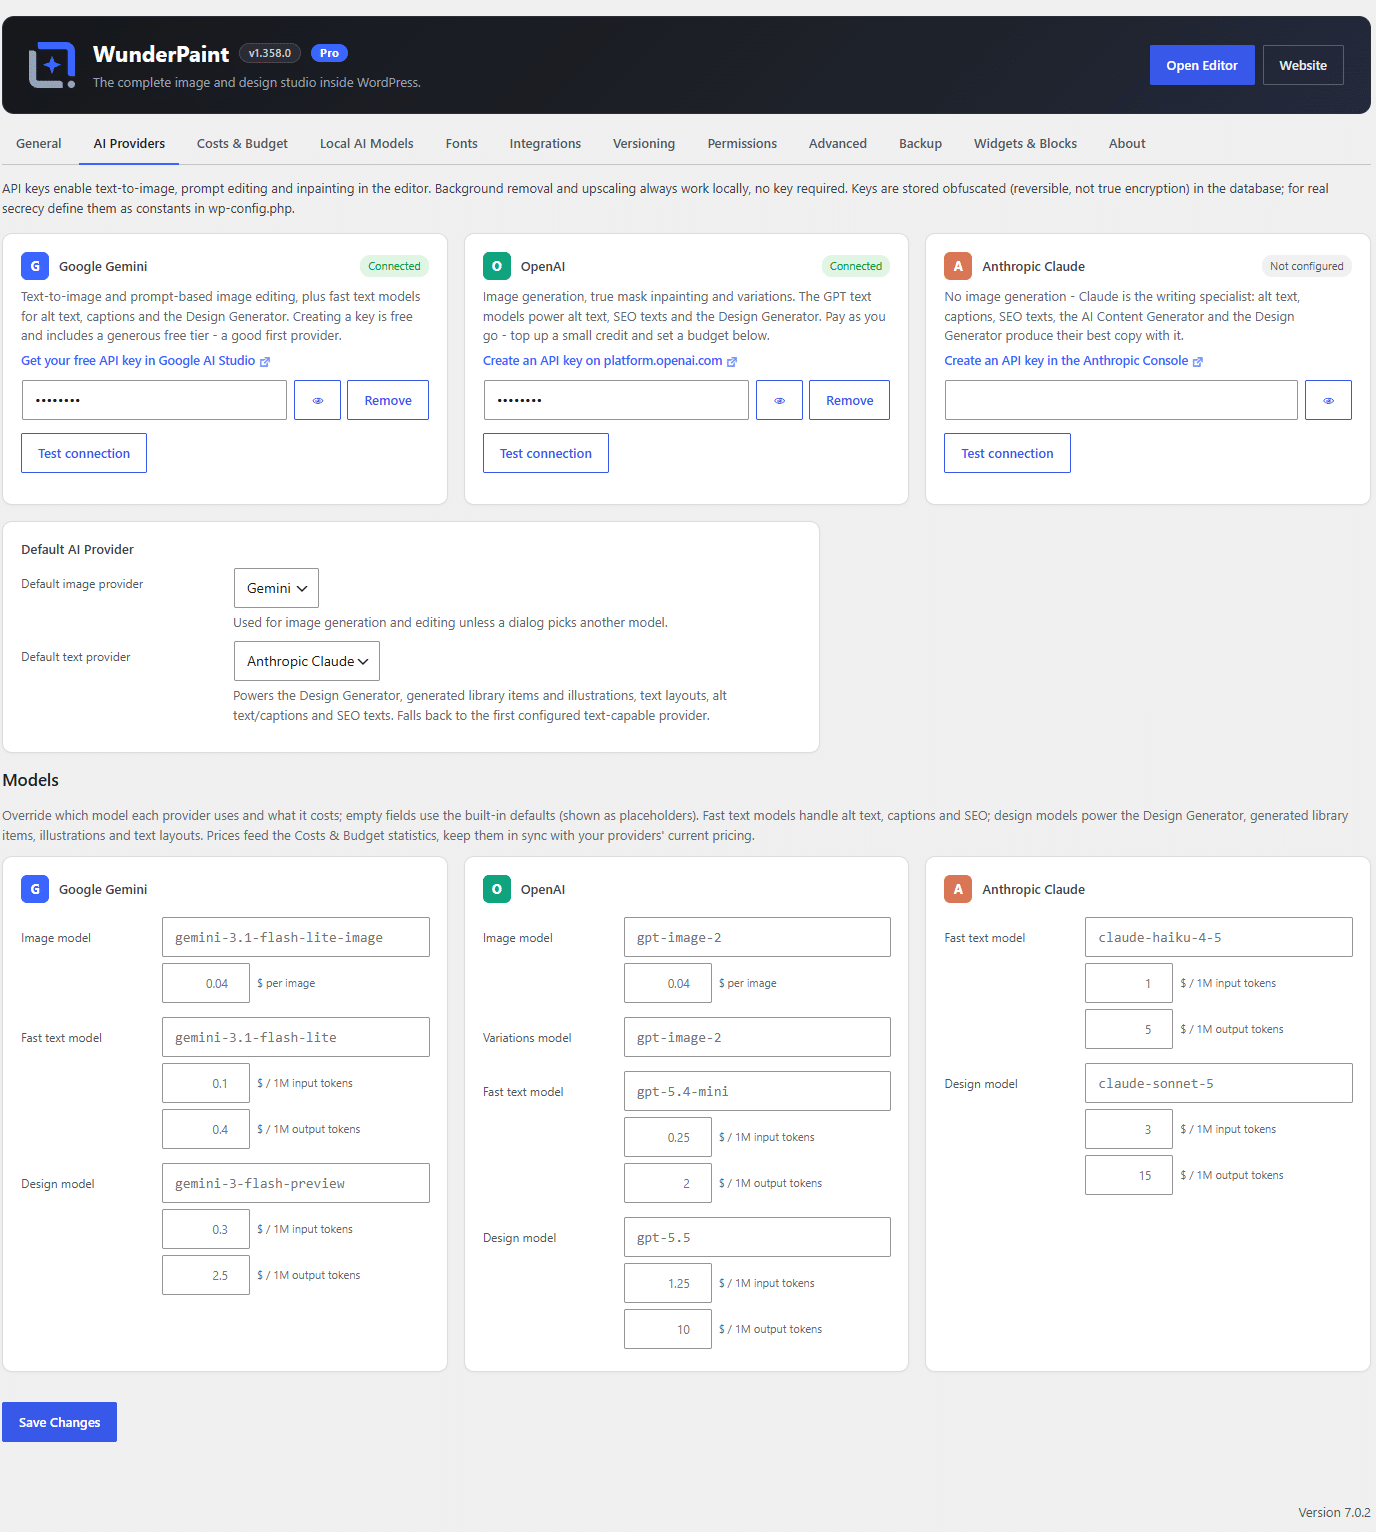The height and width of the screenshot is (1532, 1376).
Task: Click external link icon beside platform.openai.com link
Action: (732, 362)
